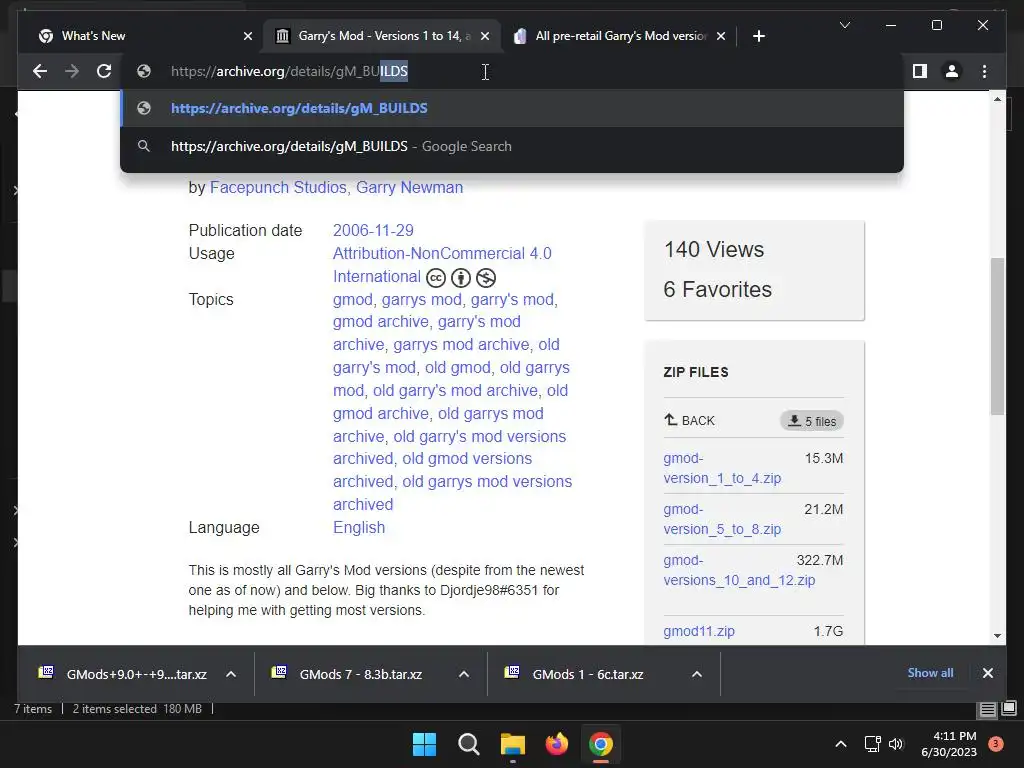Open Chrome three-dot menu

984,71
